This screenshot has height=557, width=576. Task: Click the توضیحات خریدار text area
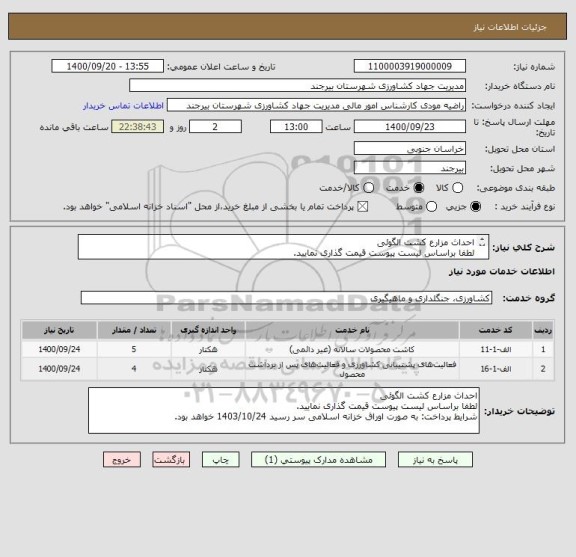(x=284, y=410)
